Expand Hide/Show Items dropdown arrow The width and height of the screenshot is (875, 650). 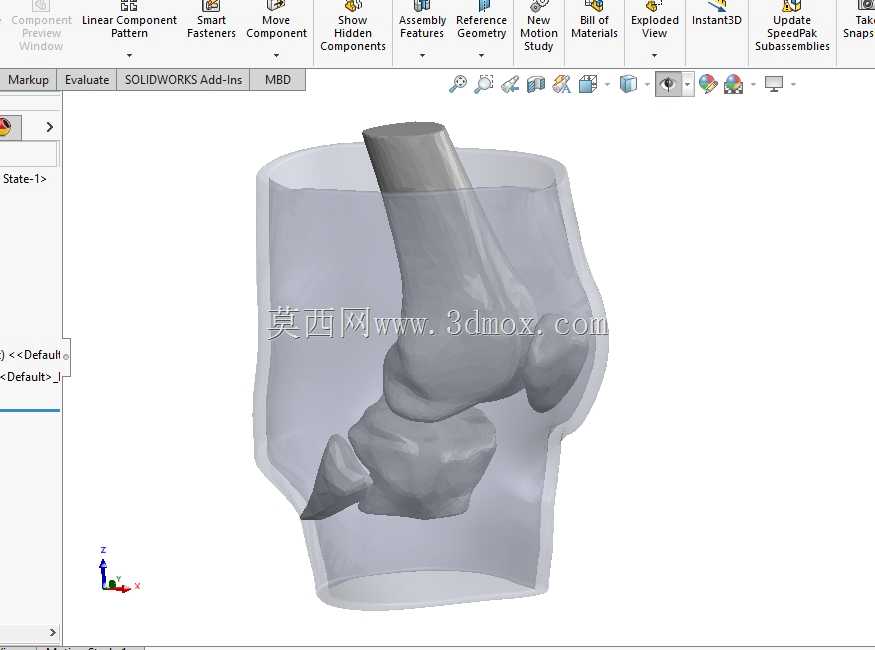(x=688, y=84)
